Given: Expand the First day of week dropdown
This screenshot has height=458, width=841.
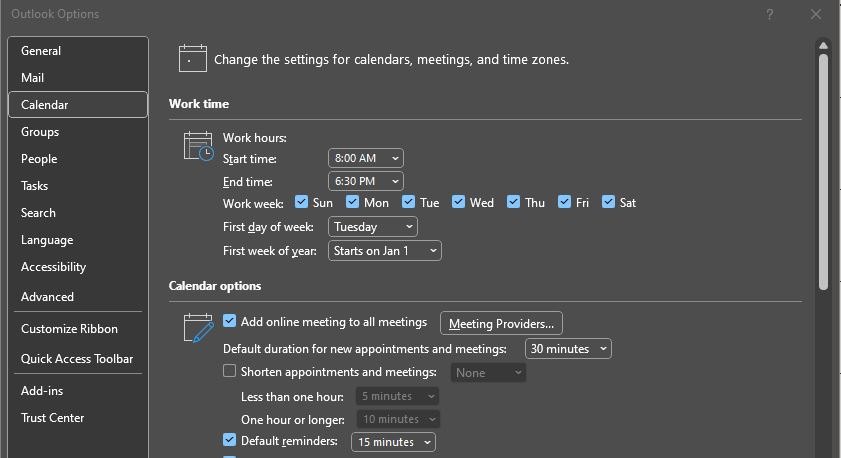Looking at the screenshot, I should pos(373,227).
